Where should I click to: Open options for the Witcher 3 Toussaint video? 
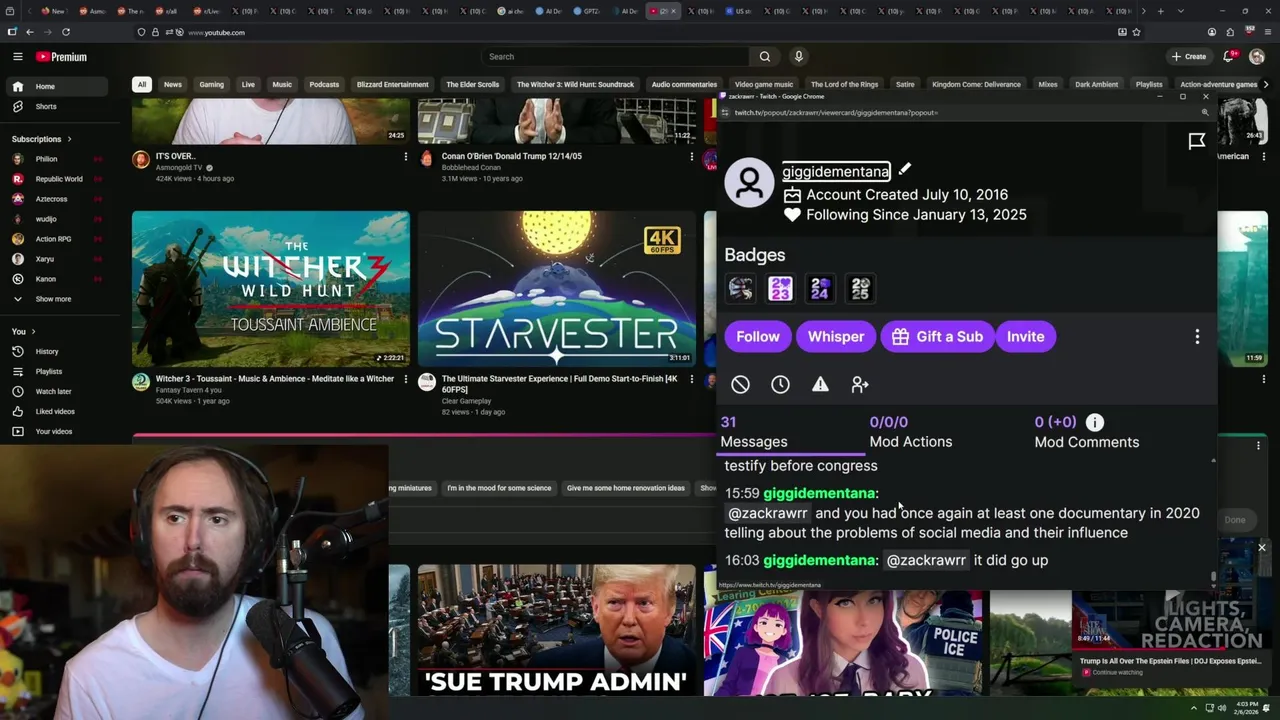(405, 379)
